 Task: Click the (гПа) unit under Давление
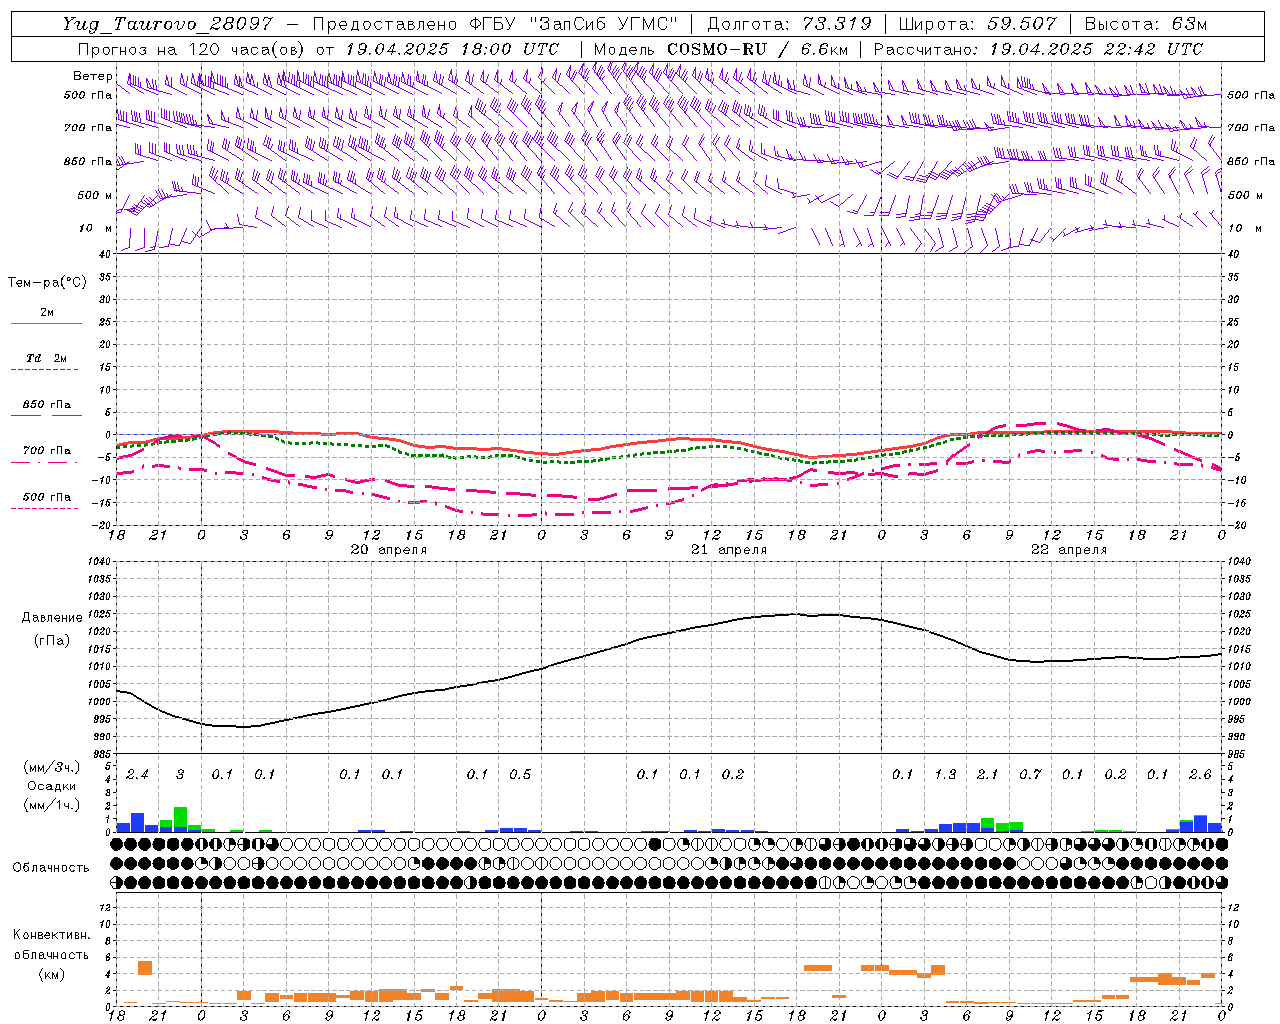52,641
